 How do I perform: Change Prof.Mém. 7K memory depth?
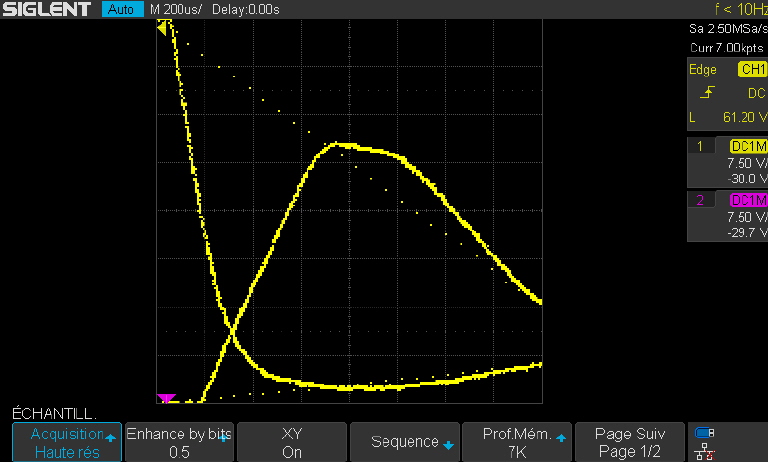pyautogui.click(x=517, y=442)
